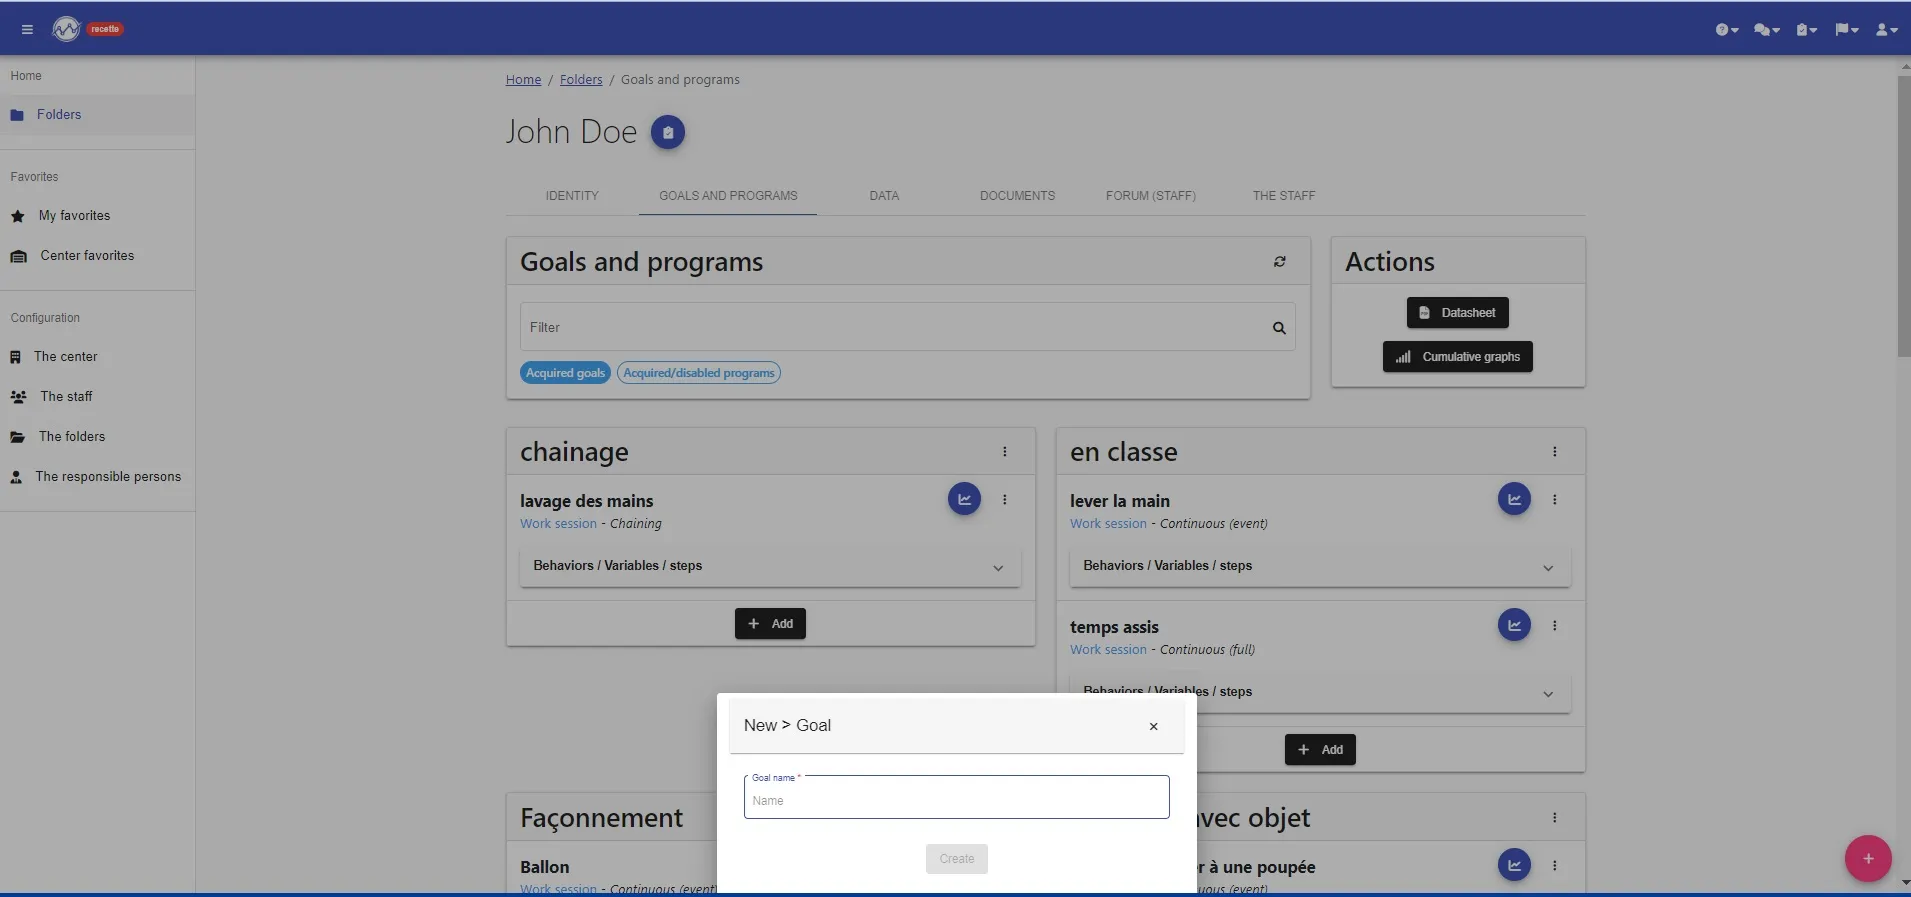
Task: Close the New > Goal dialog
Action: point(1153,726)
